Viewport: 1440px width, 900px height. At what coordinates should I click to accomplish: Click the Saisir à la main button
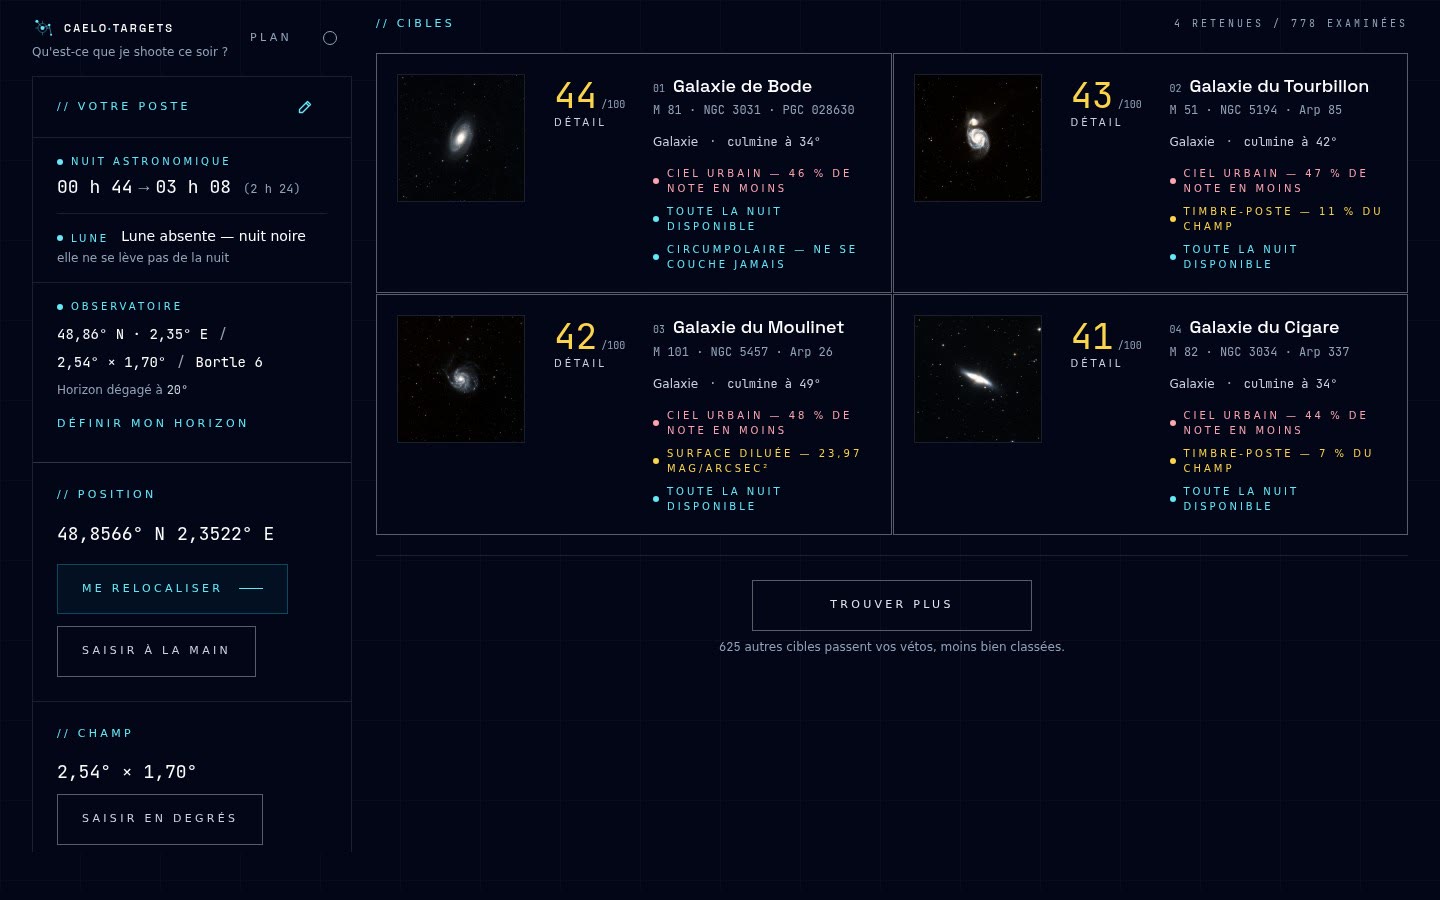[x=156, y=651]
